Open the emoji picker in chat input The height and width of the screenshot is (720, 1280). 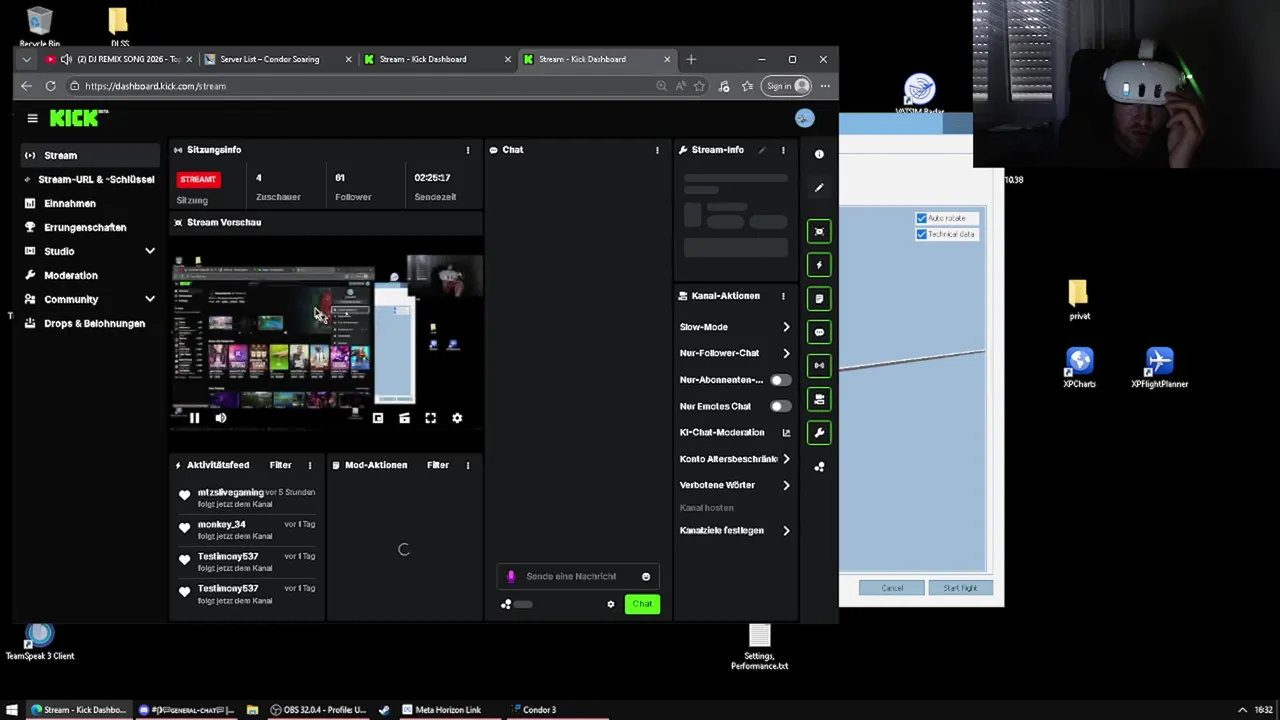[646, 576]
